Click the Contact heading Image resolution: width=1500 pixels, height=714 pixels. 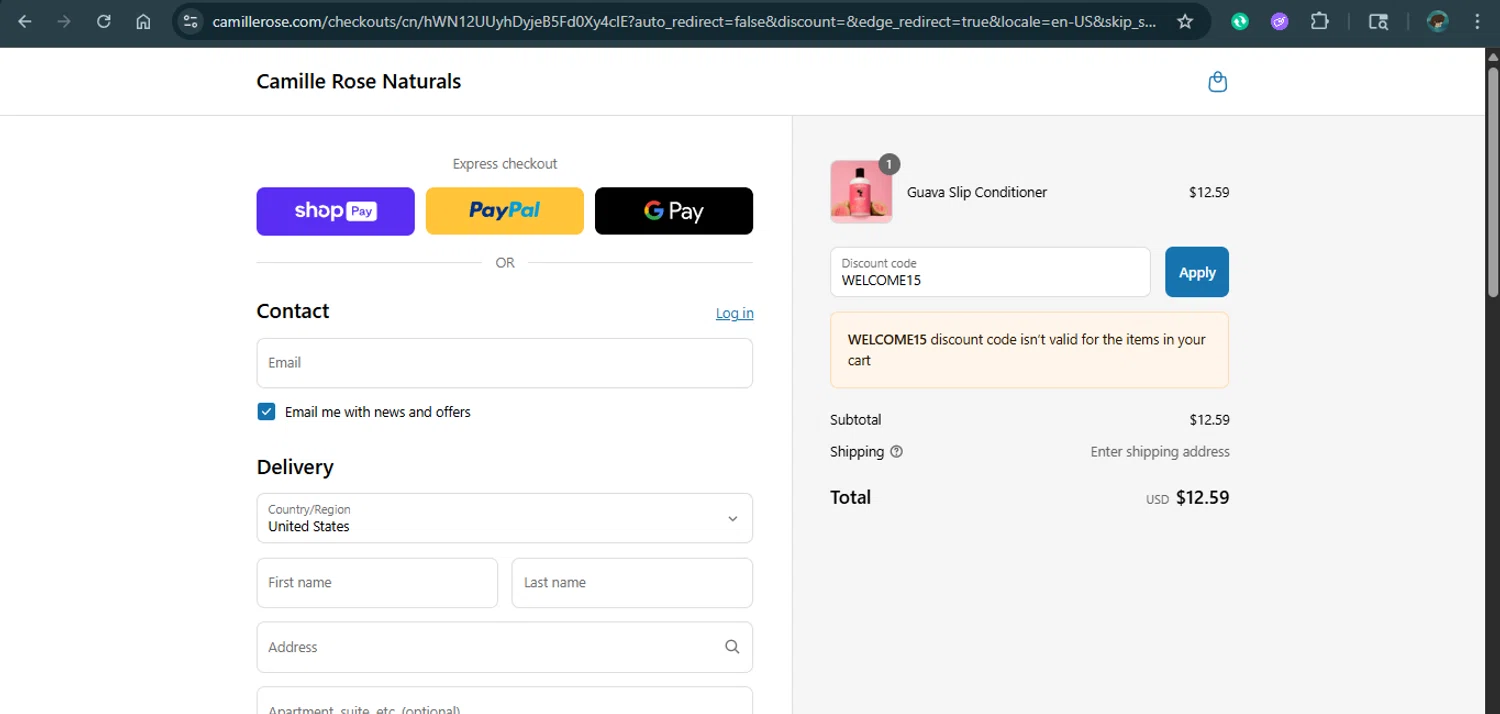click(x=293, y=311)
